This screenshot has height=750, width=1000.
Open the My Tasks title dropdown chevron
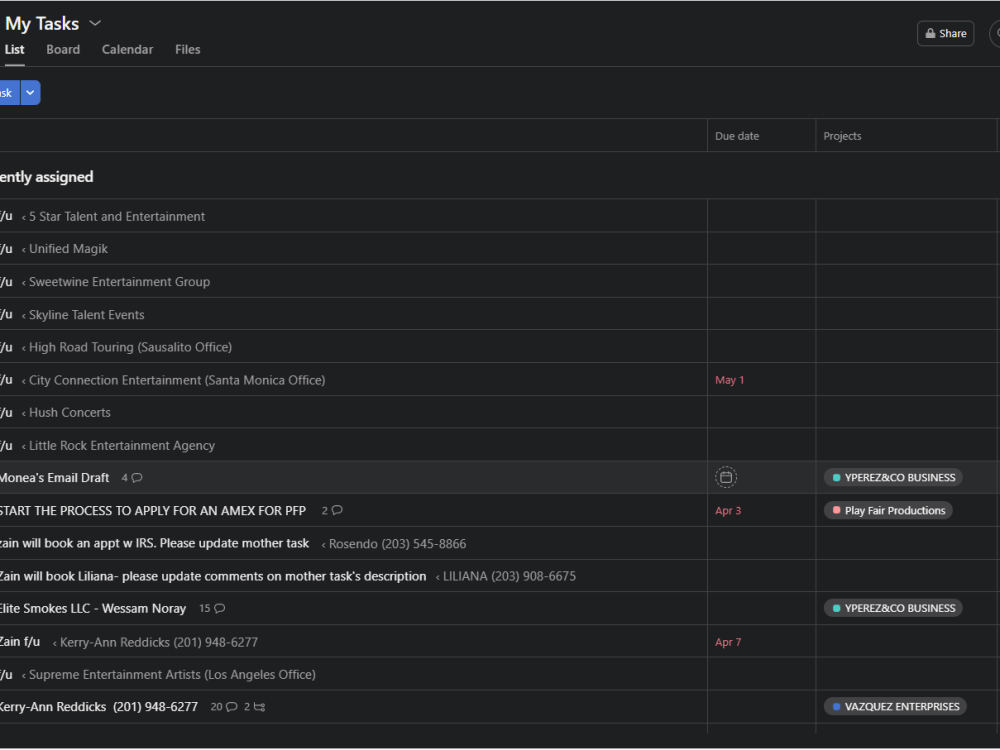point(95,23)
